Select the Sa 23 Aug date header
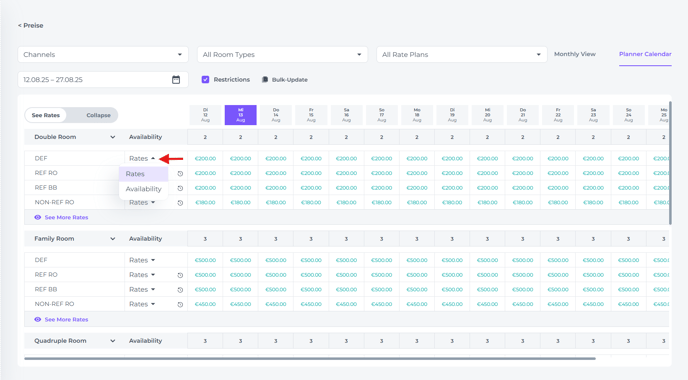Viewport: 688px width, 380px height. click(x=593, y=115)
